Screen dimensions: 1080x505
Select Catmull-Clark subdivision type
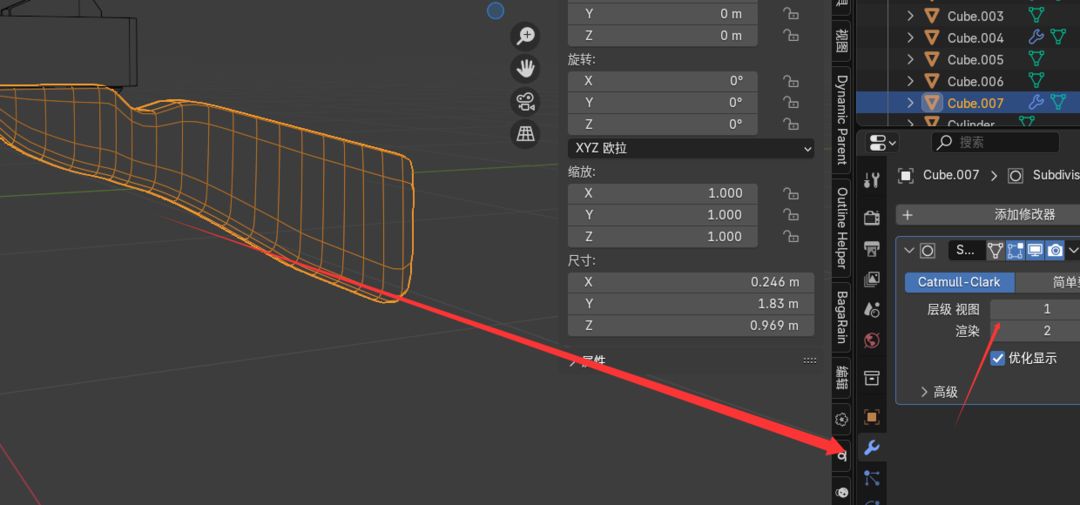[959, 282]
